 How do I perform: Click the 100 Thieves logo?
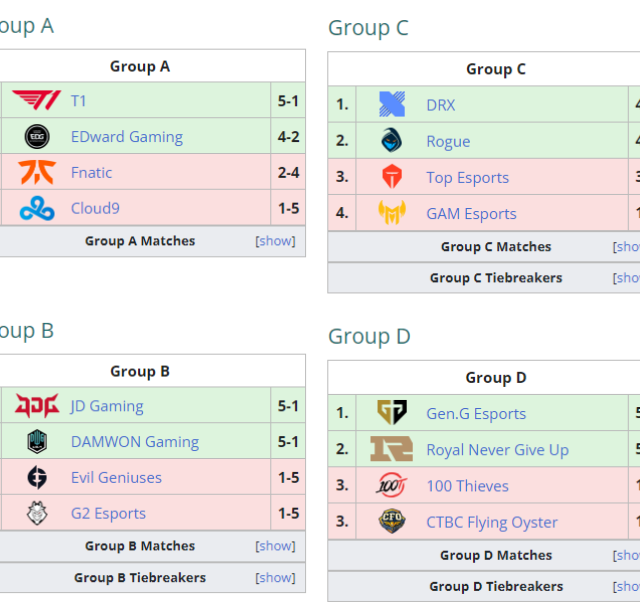coord(391,485)
